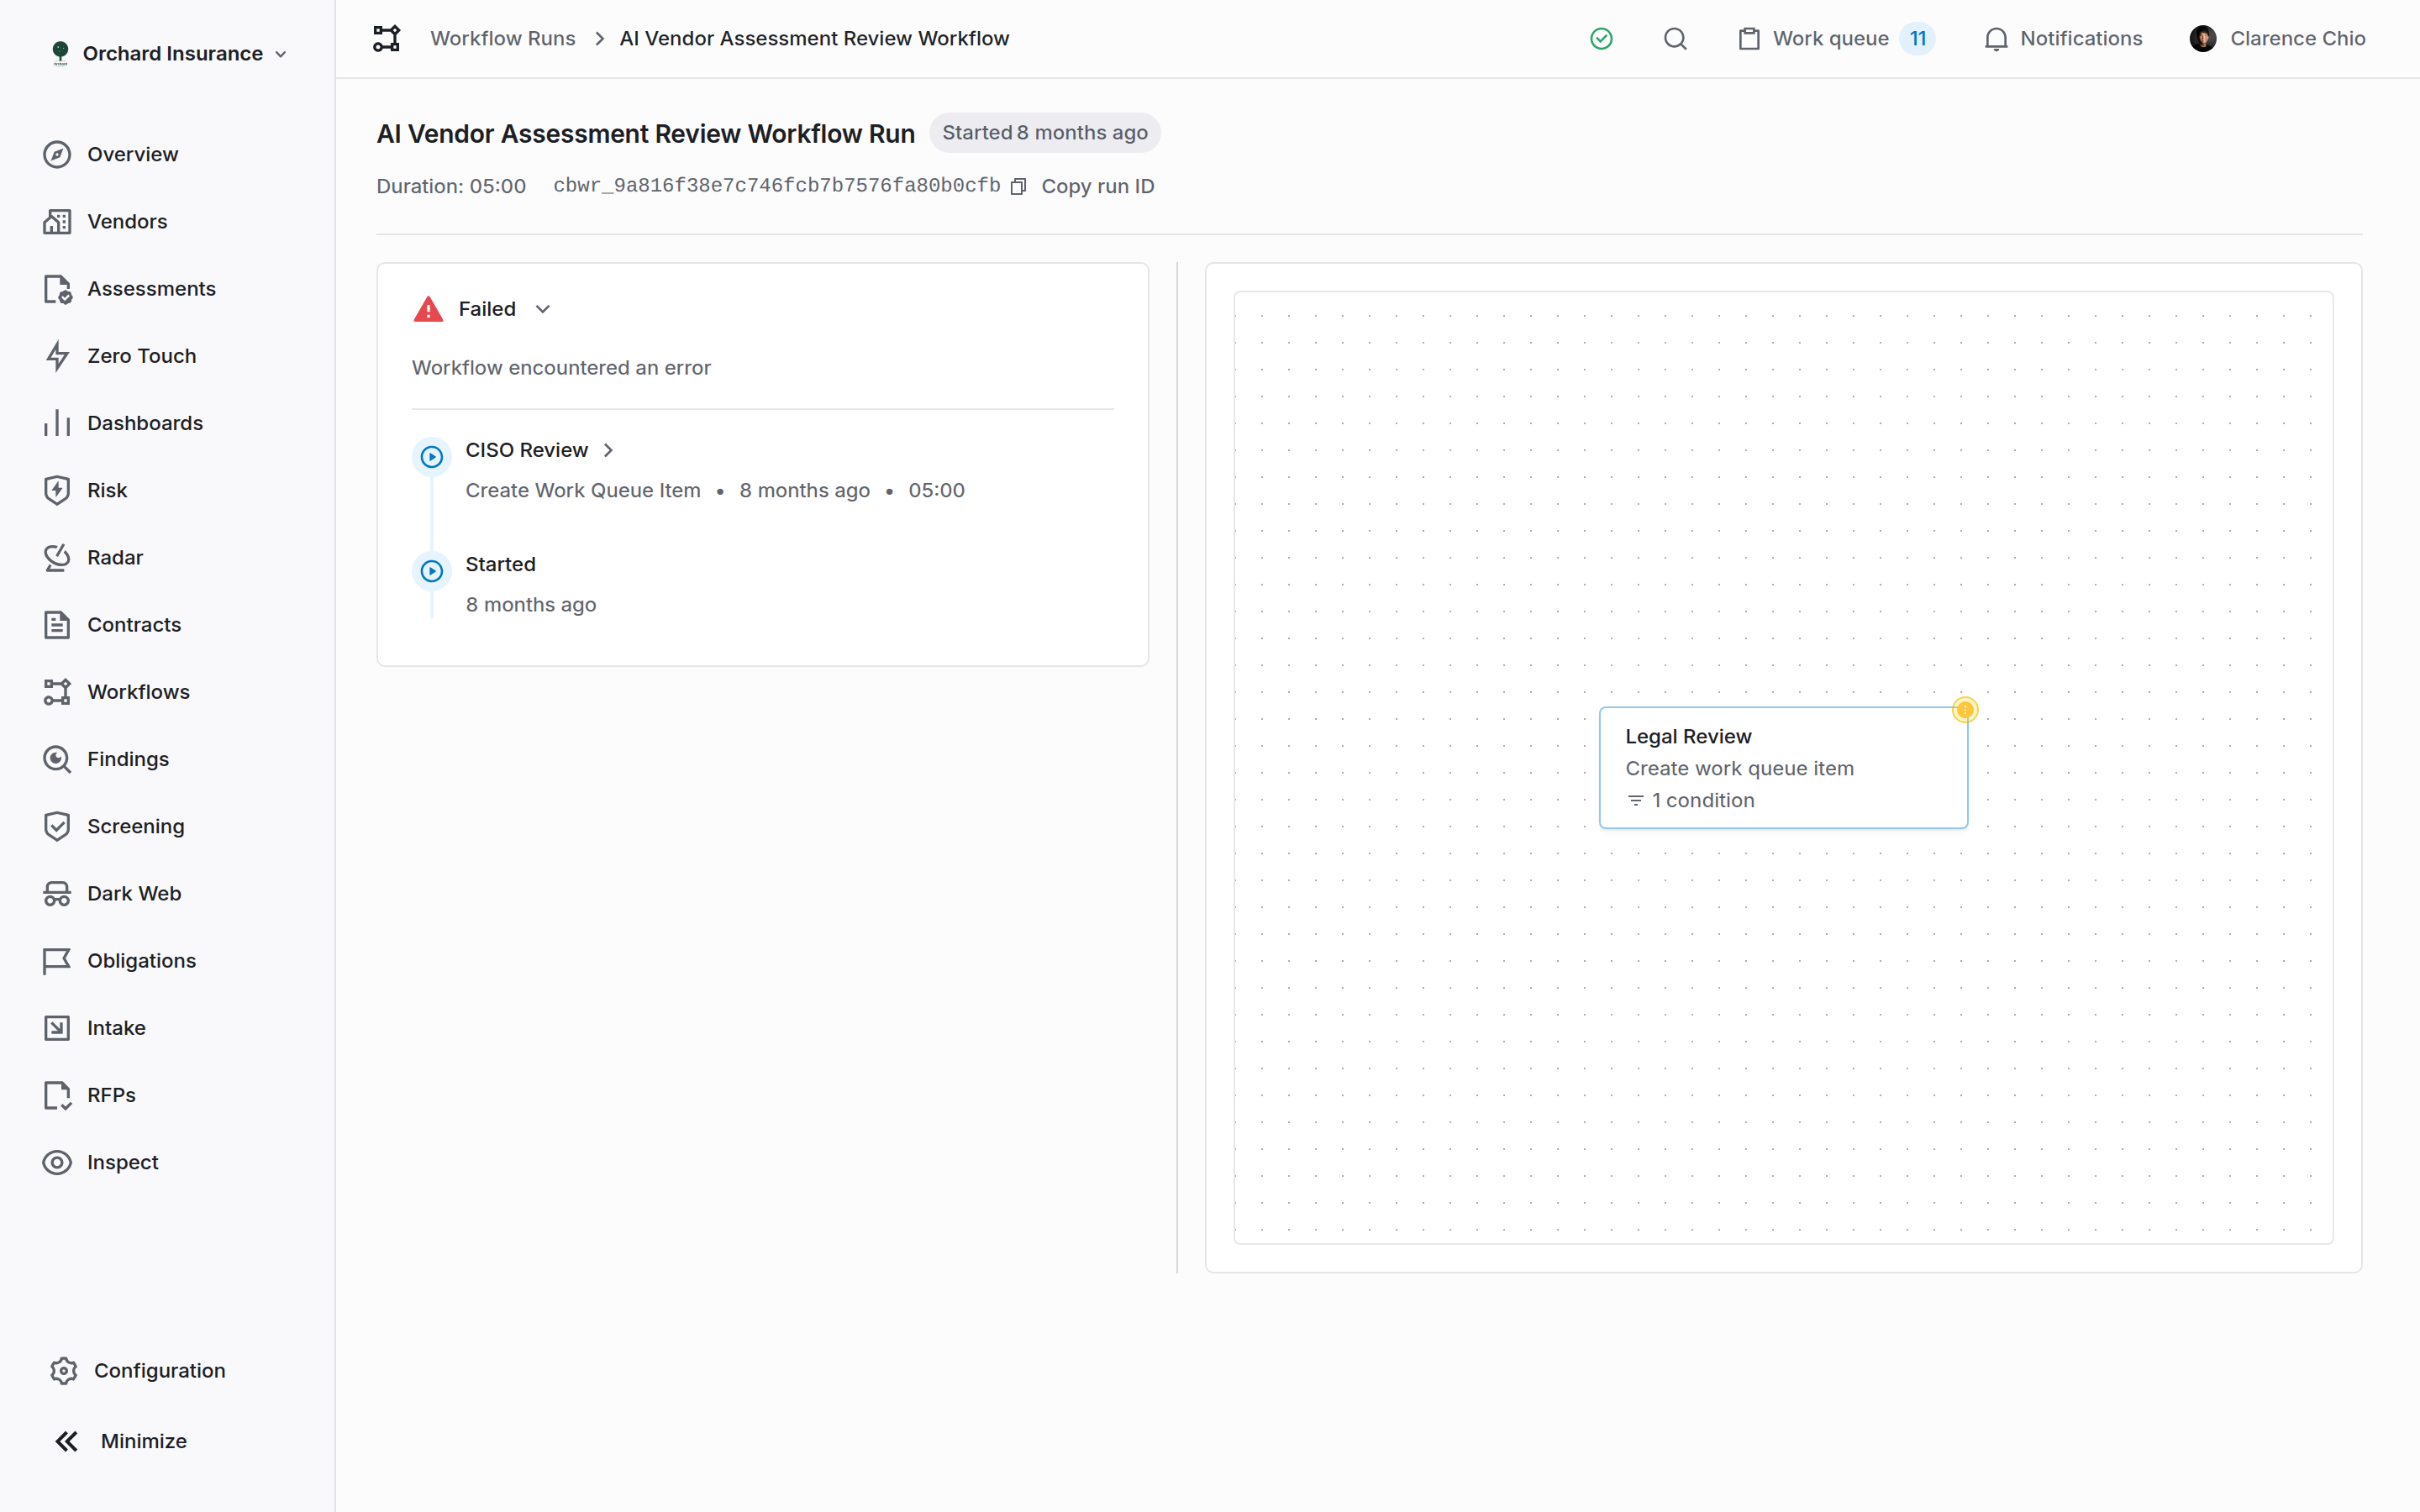Click the run ID text cbwr_9a816f38e7c746fcb7b7576fa80b0cfb

(x=777, y=186)
